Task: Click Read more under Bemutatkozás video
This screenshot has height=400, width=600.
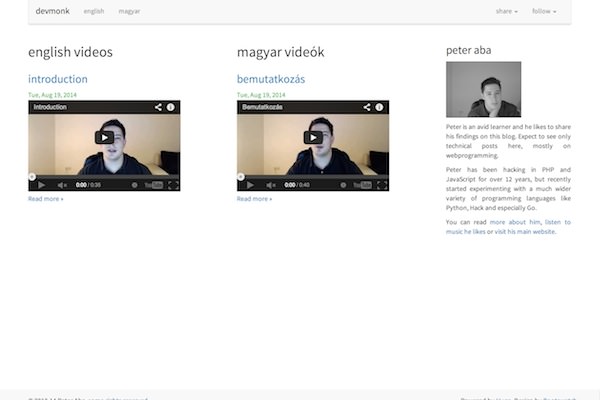Action: click(x=254, y=199)
